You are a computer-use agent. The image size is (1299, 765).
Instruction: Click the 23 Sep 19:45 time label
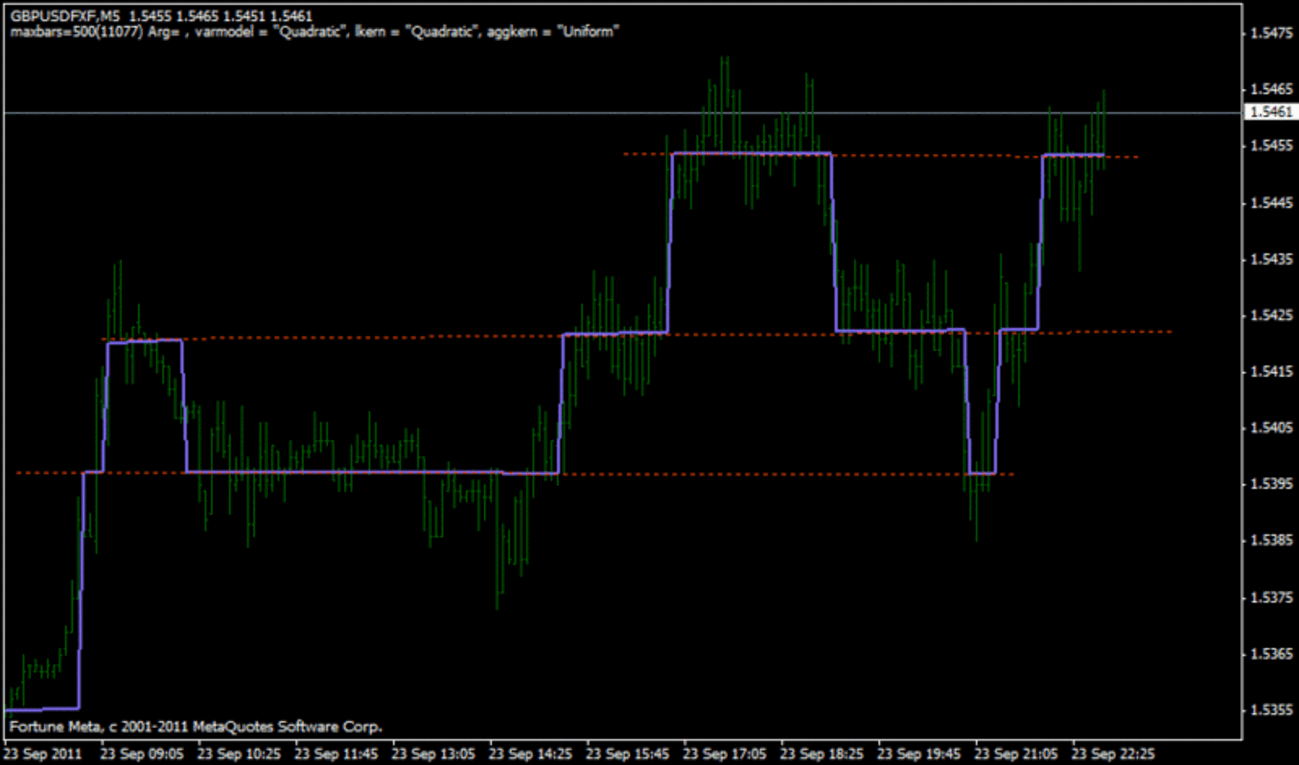pos(920,752)
